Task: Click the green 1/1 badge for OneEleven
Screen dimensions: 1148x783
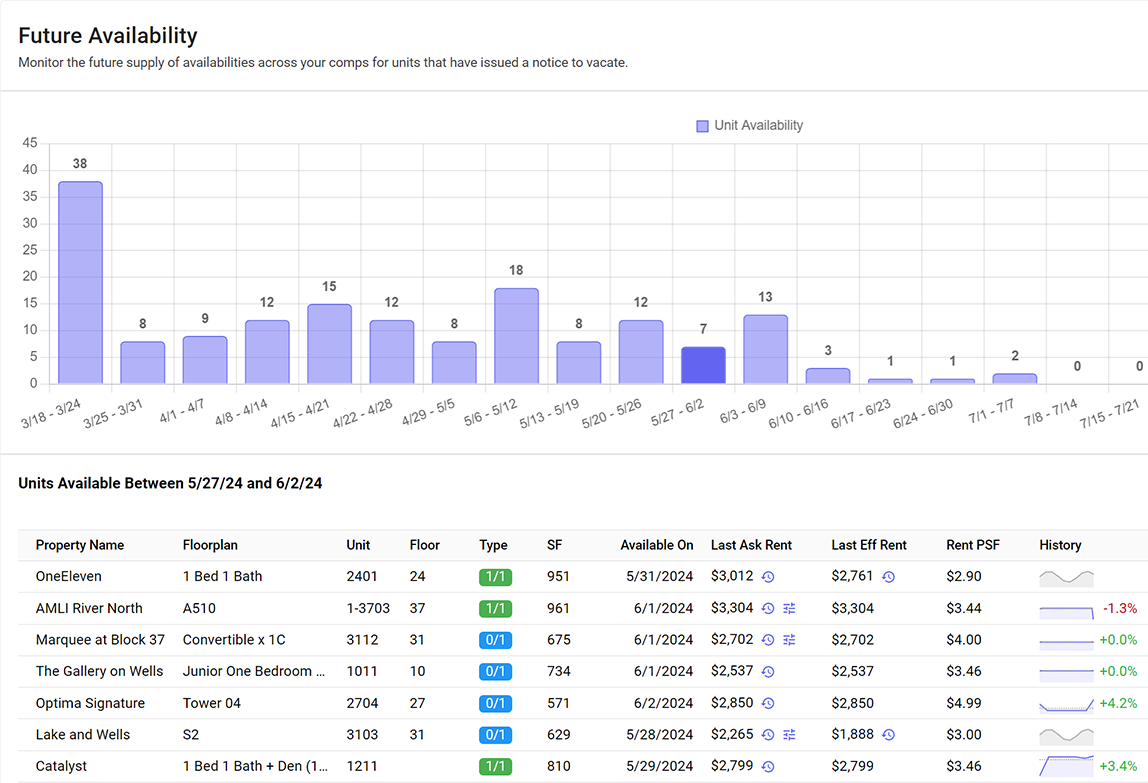Action: pos(494,577)
